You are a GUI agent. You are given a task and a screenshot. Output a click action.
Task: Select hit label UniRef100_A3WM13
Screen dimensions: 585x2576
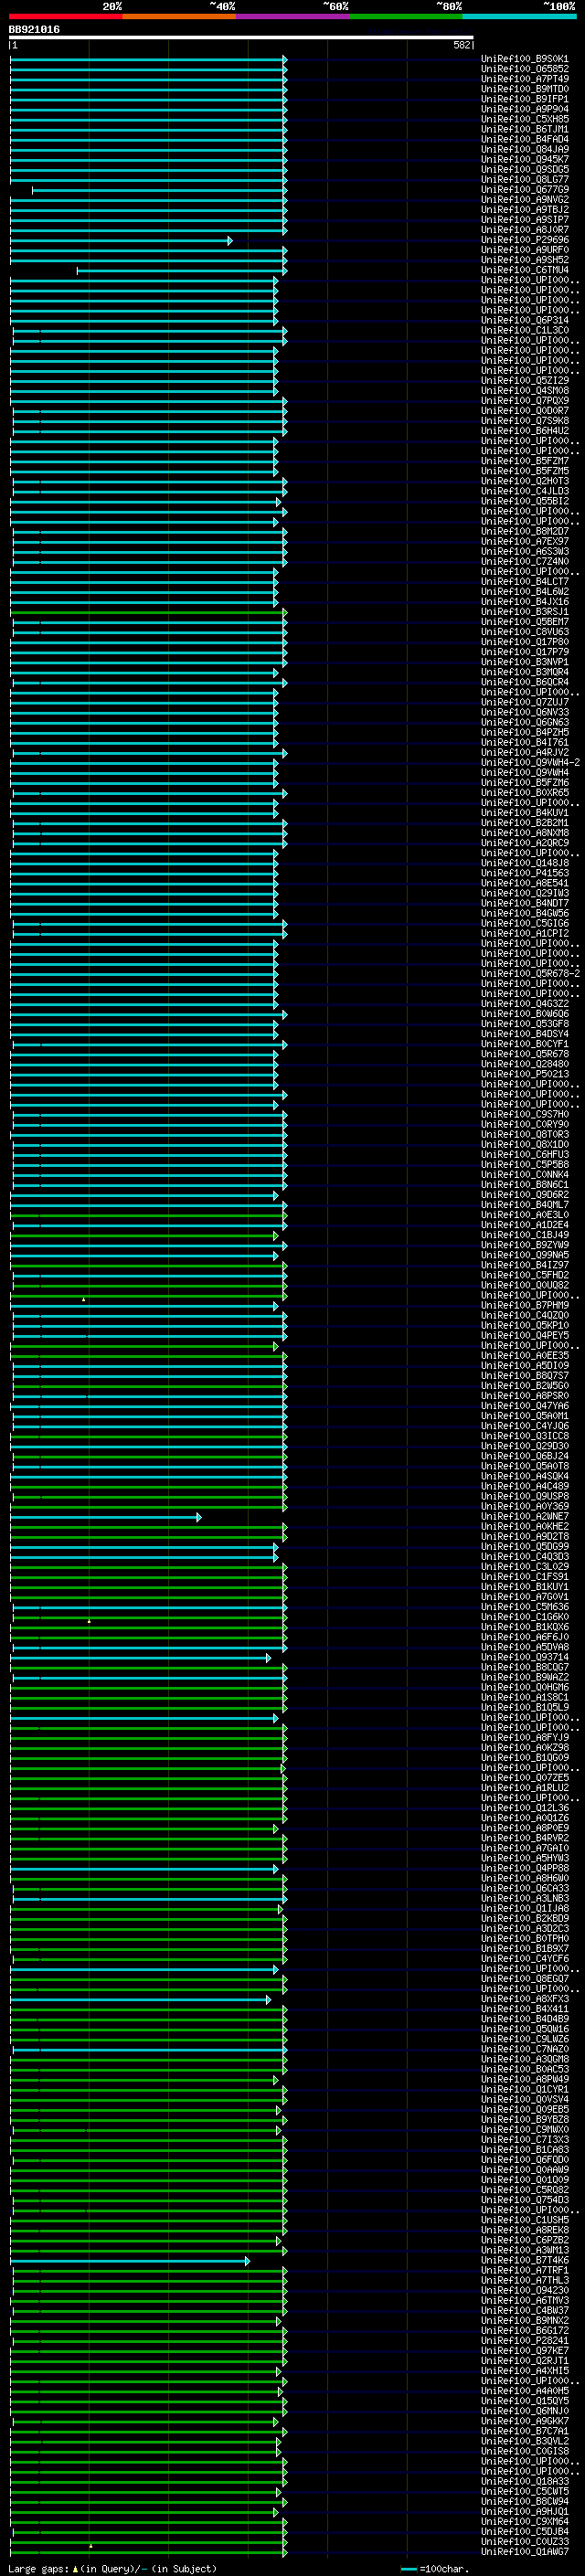524,2250
